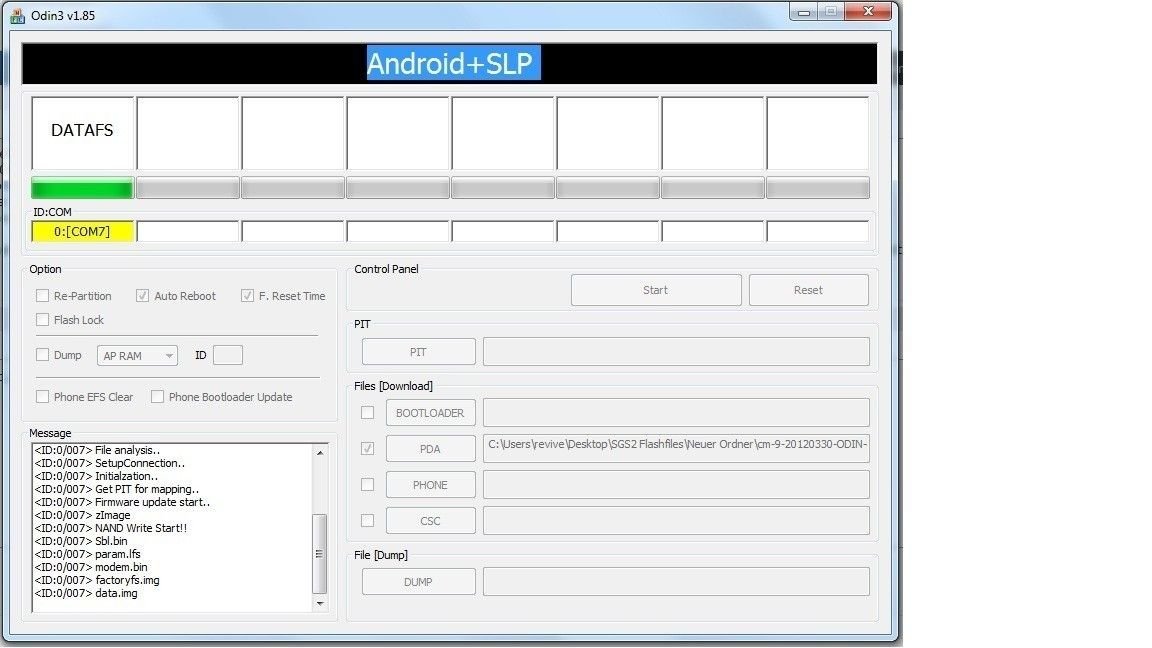Select the 'zImage' log line
Image resolution: width=1152 pixels, height=648 pixels.
pyautogui.click(x=82, y=515)
